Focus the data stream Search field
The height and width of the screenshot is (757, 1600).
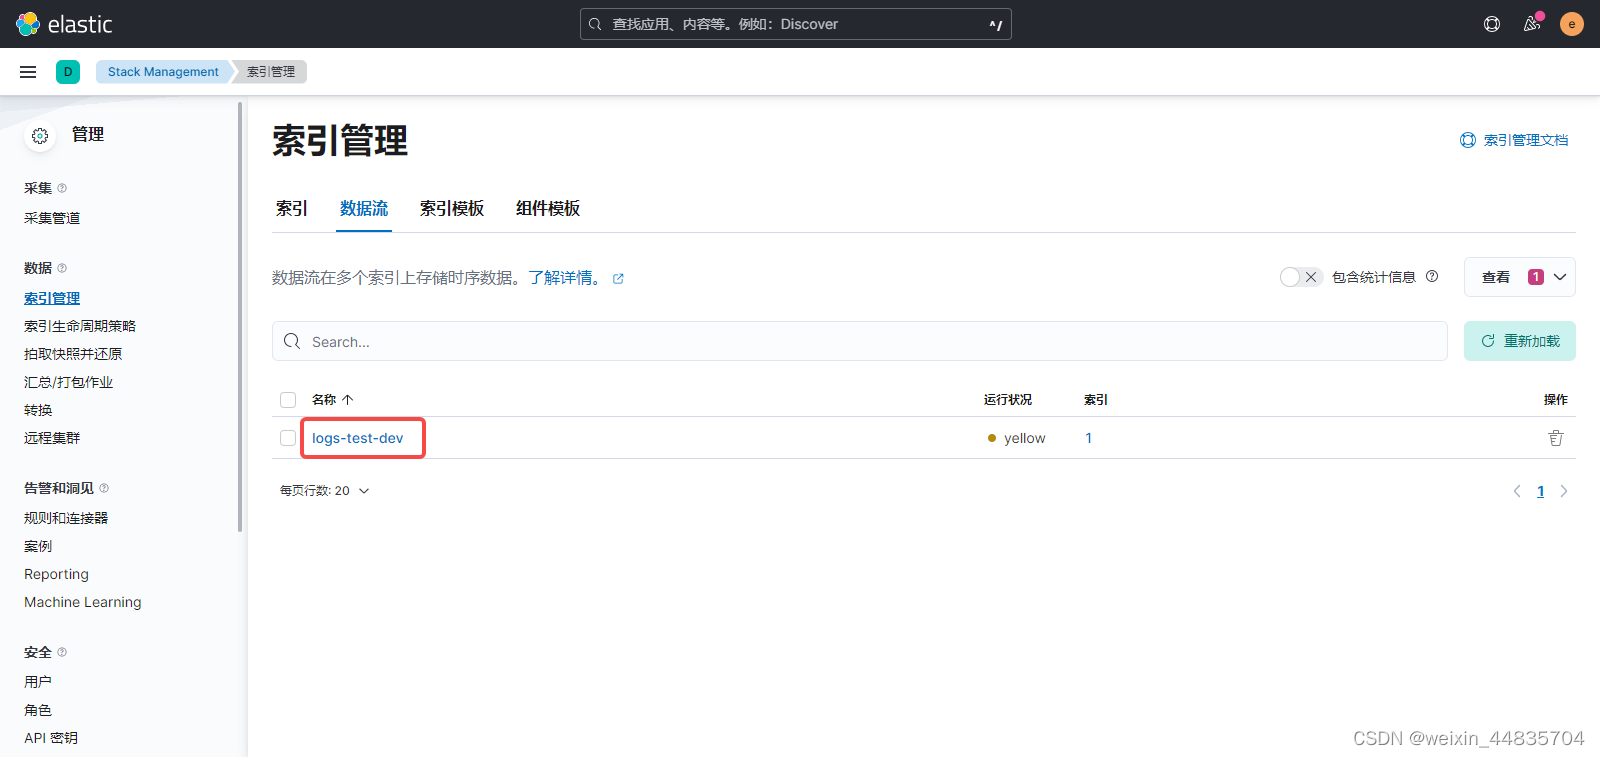click(860, 341)
